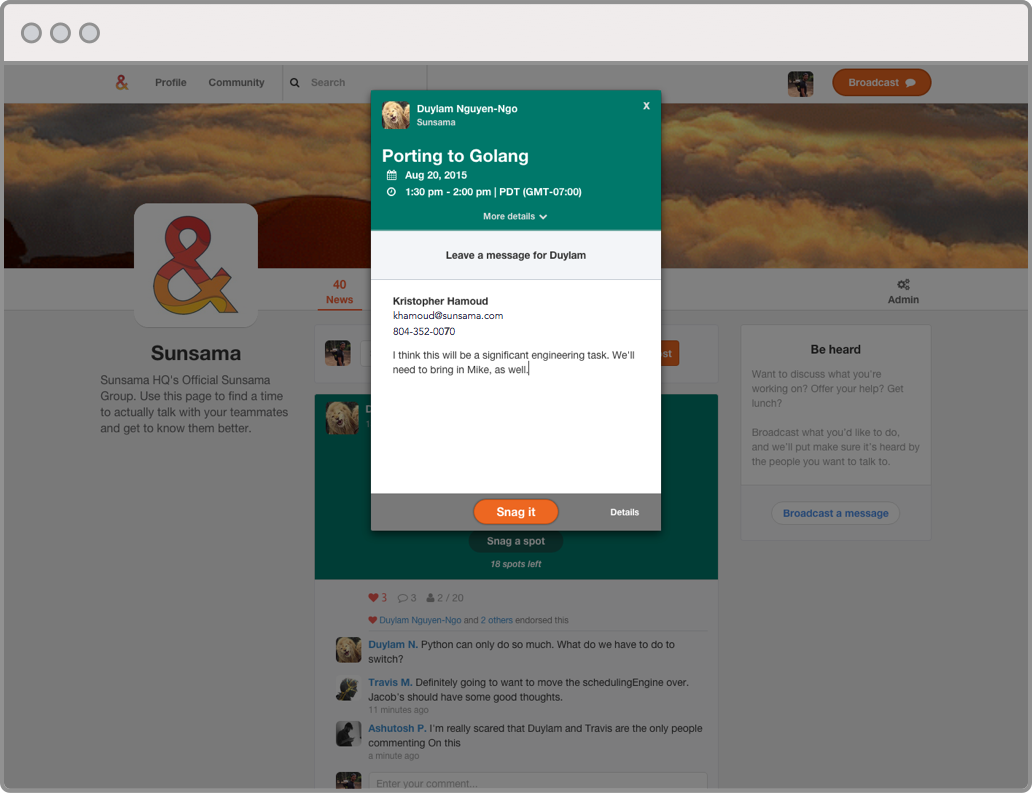Screen dimensions: 1032x793
Task: Click the comment bubble icon with 3
Action: pos(402,598)
